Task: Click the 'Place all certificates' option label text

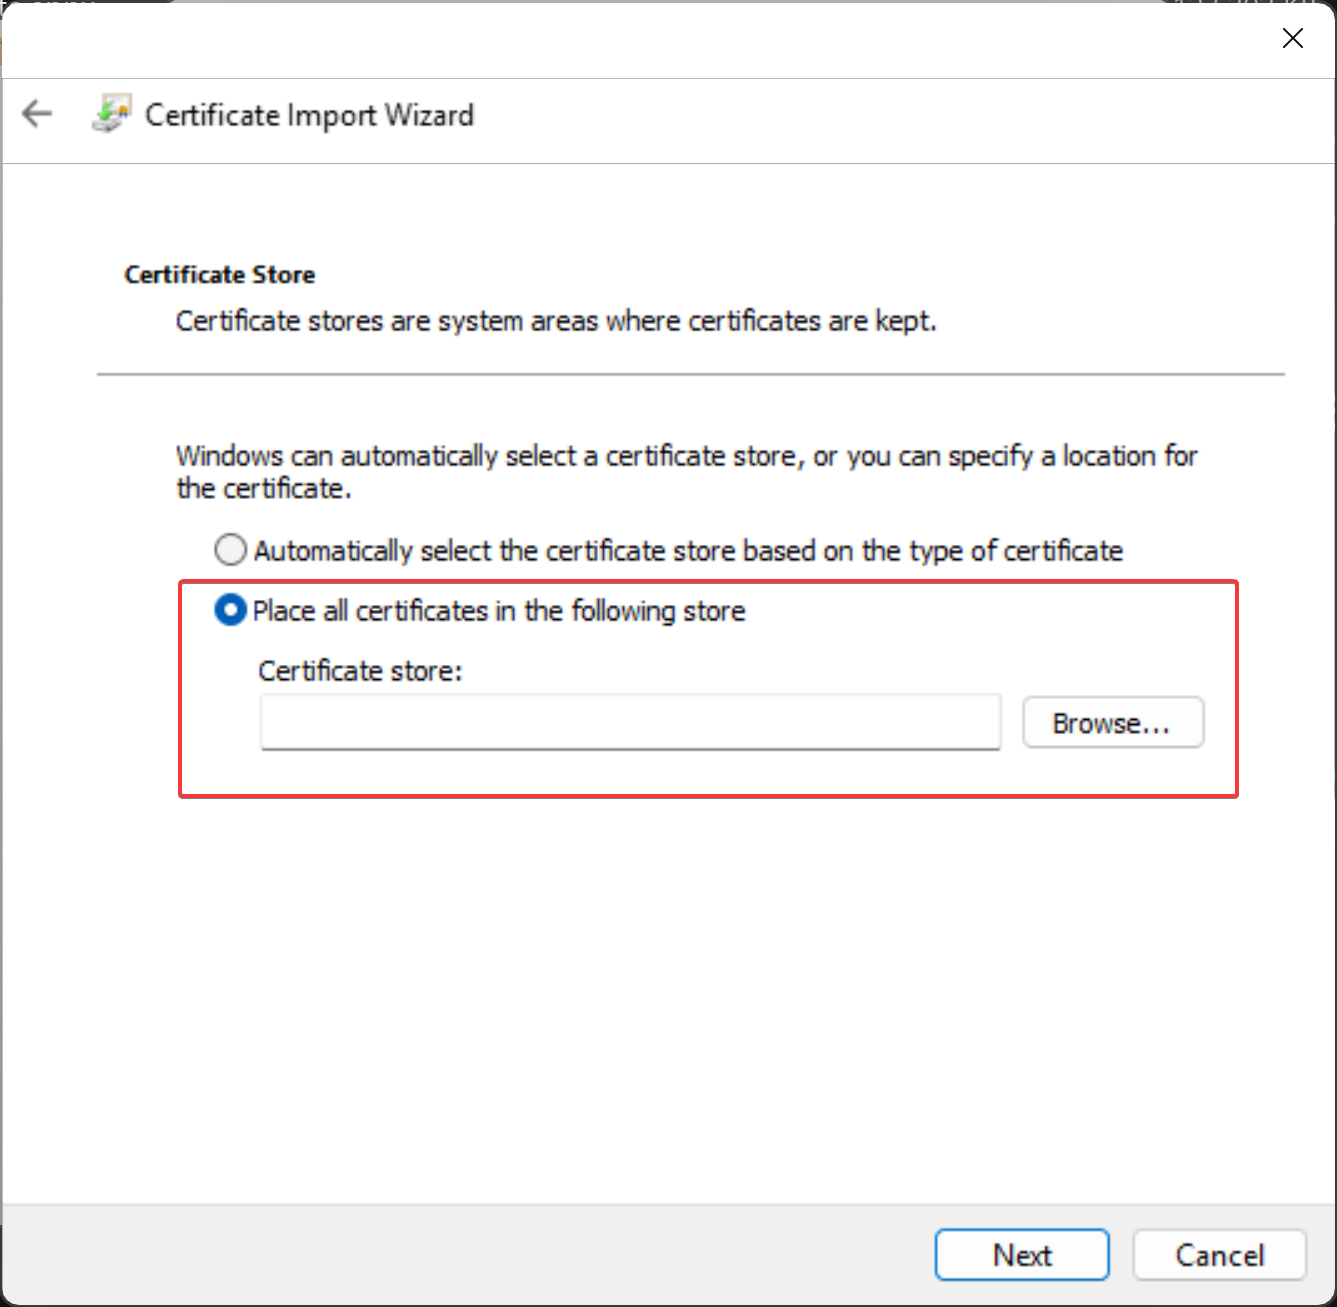Action: pos(499,611)
